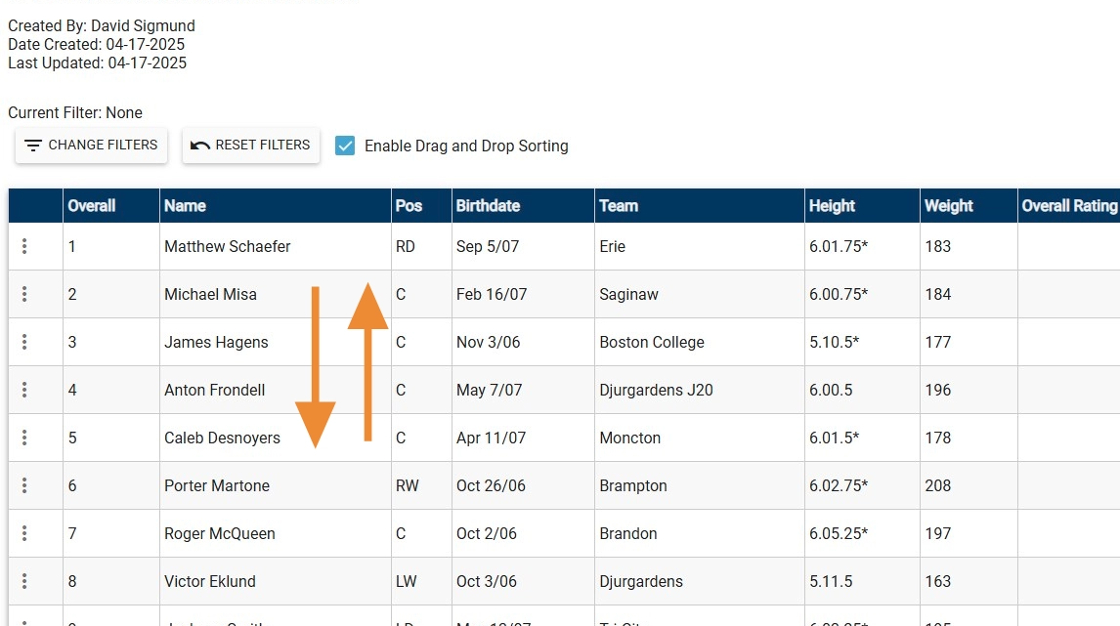Click the Team column header
The height and width of the screenshot is (626, 1120).
618,206
